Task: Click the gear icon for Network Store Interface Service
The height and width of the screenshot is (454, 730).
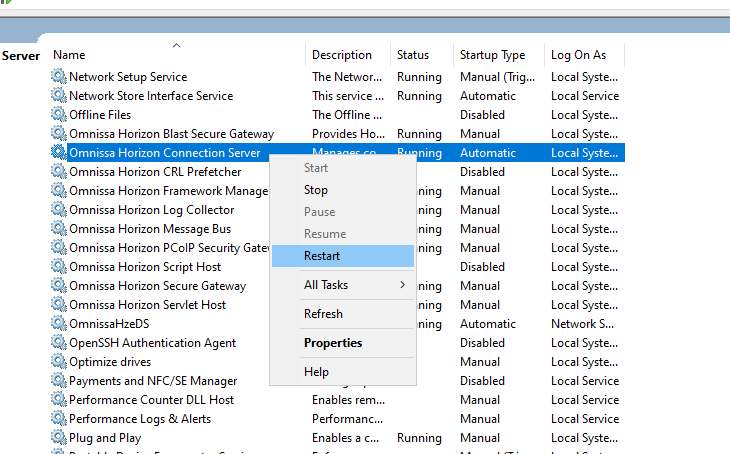Action: tap(59, 95)
